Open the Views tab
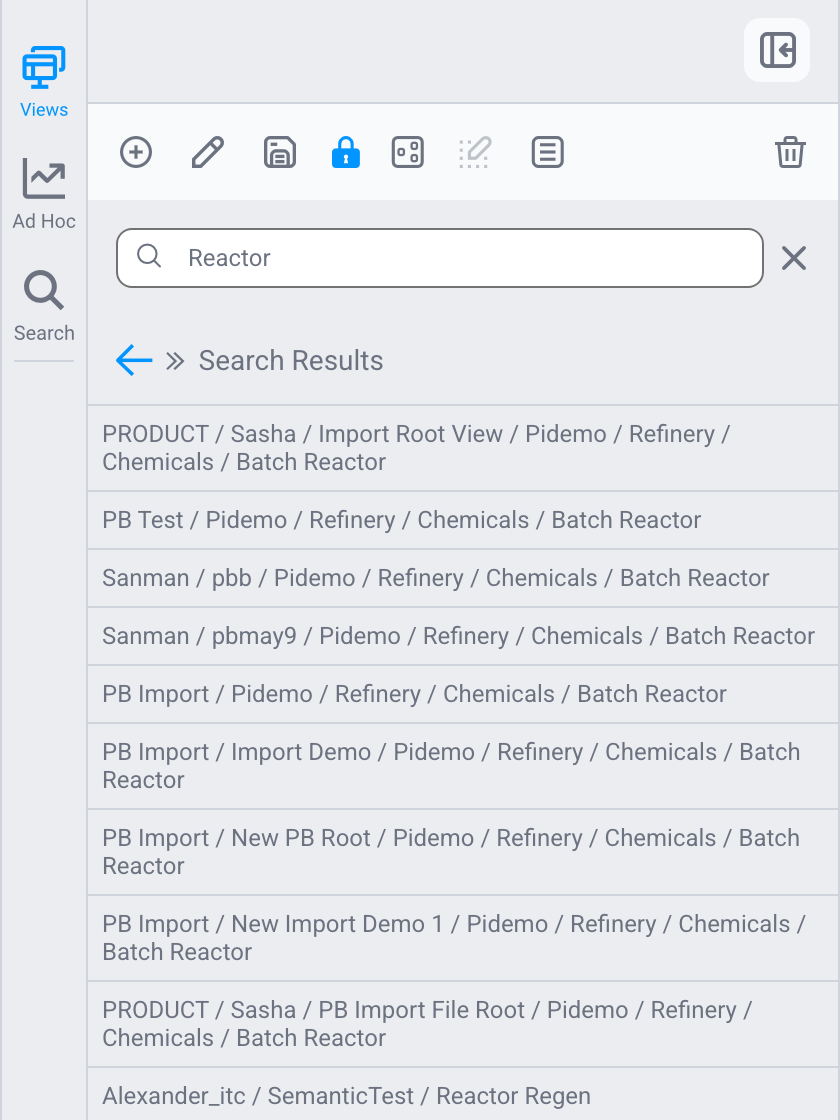This screenshot has height=1120, width=840. pyautogui.click(x=44, y=82)
